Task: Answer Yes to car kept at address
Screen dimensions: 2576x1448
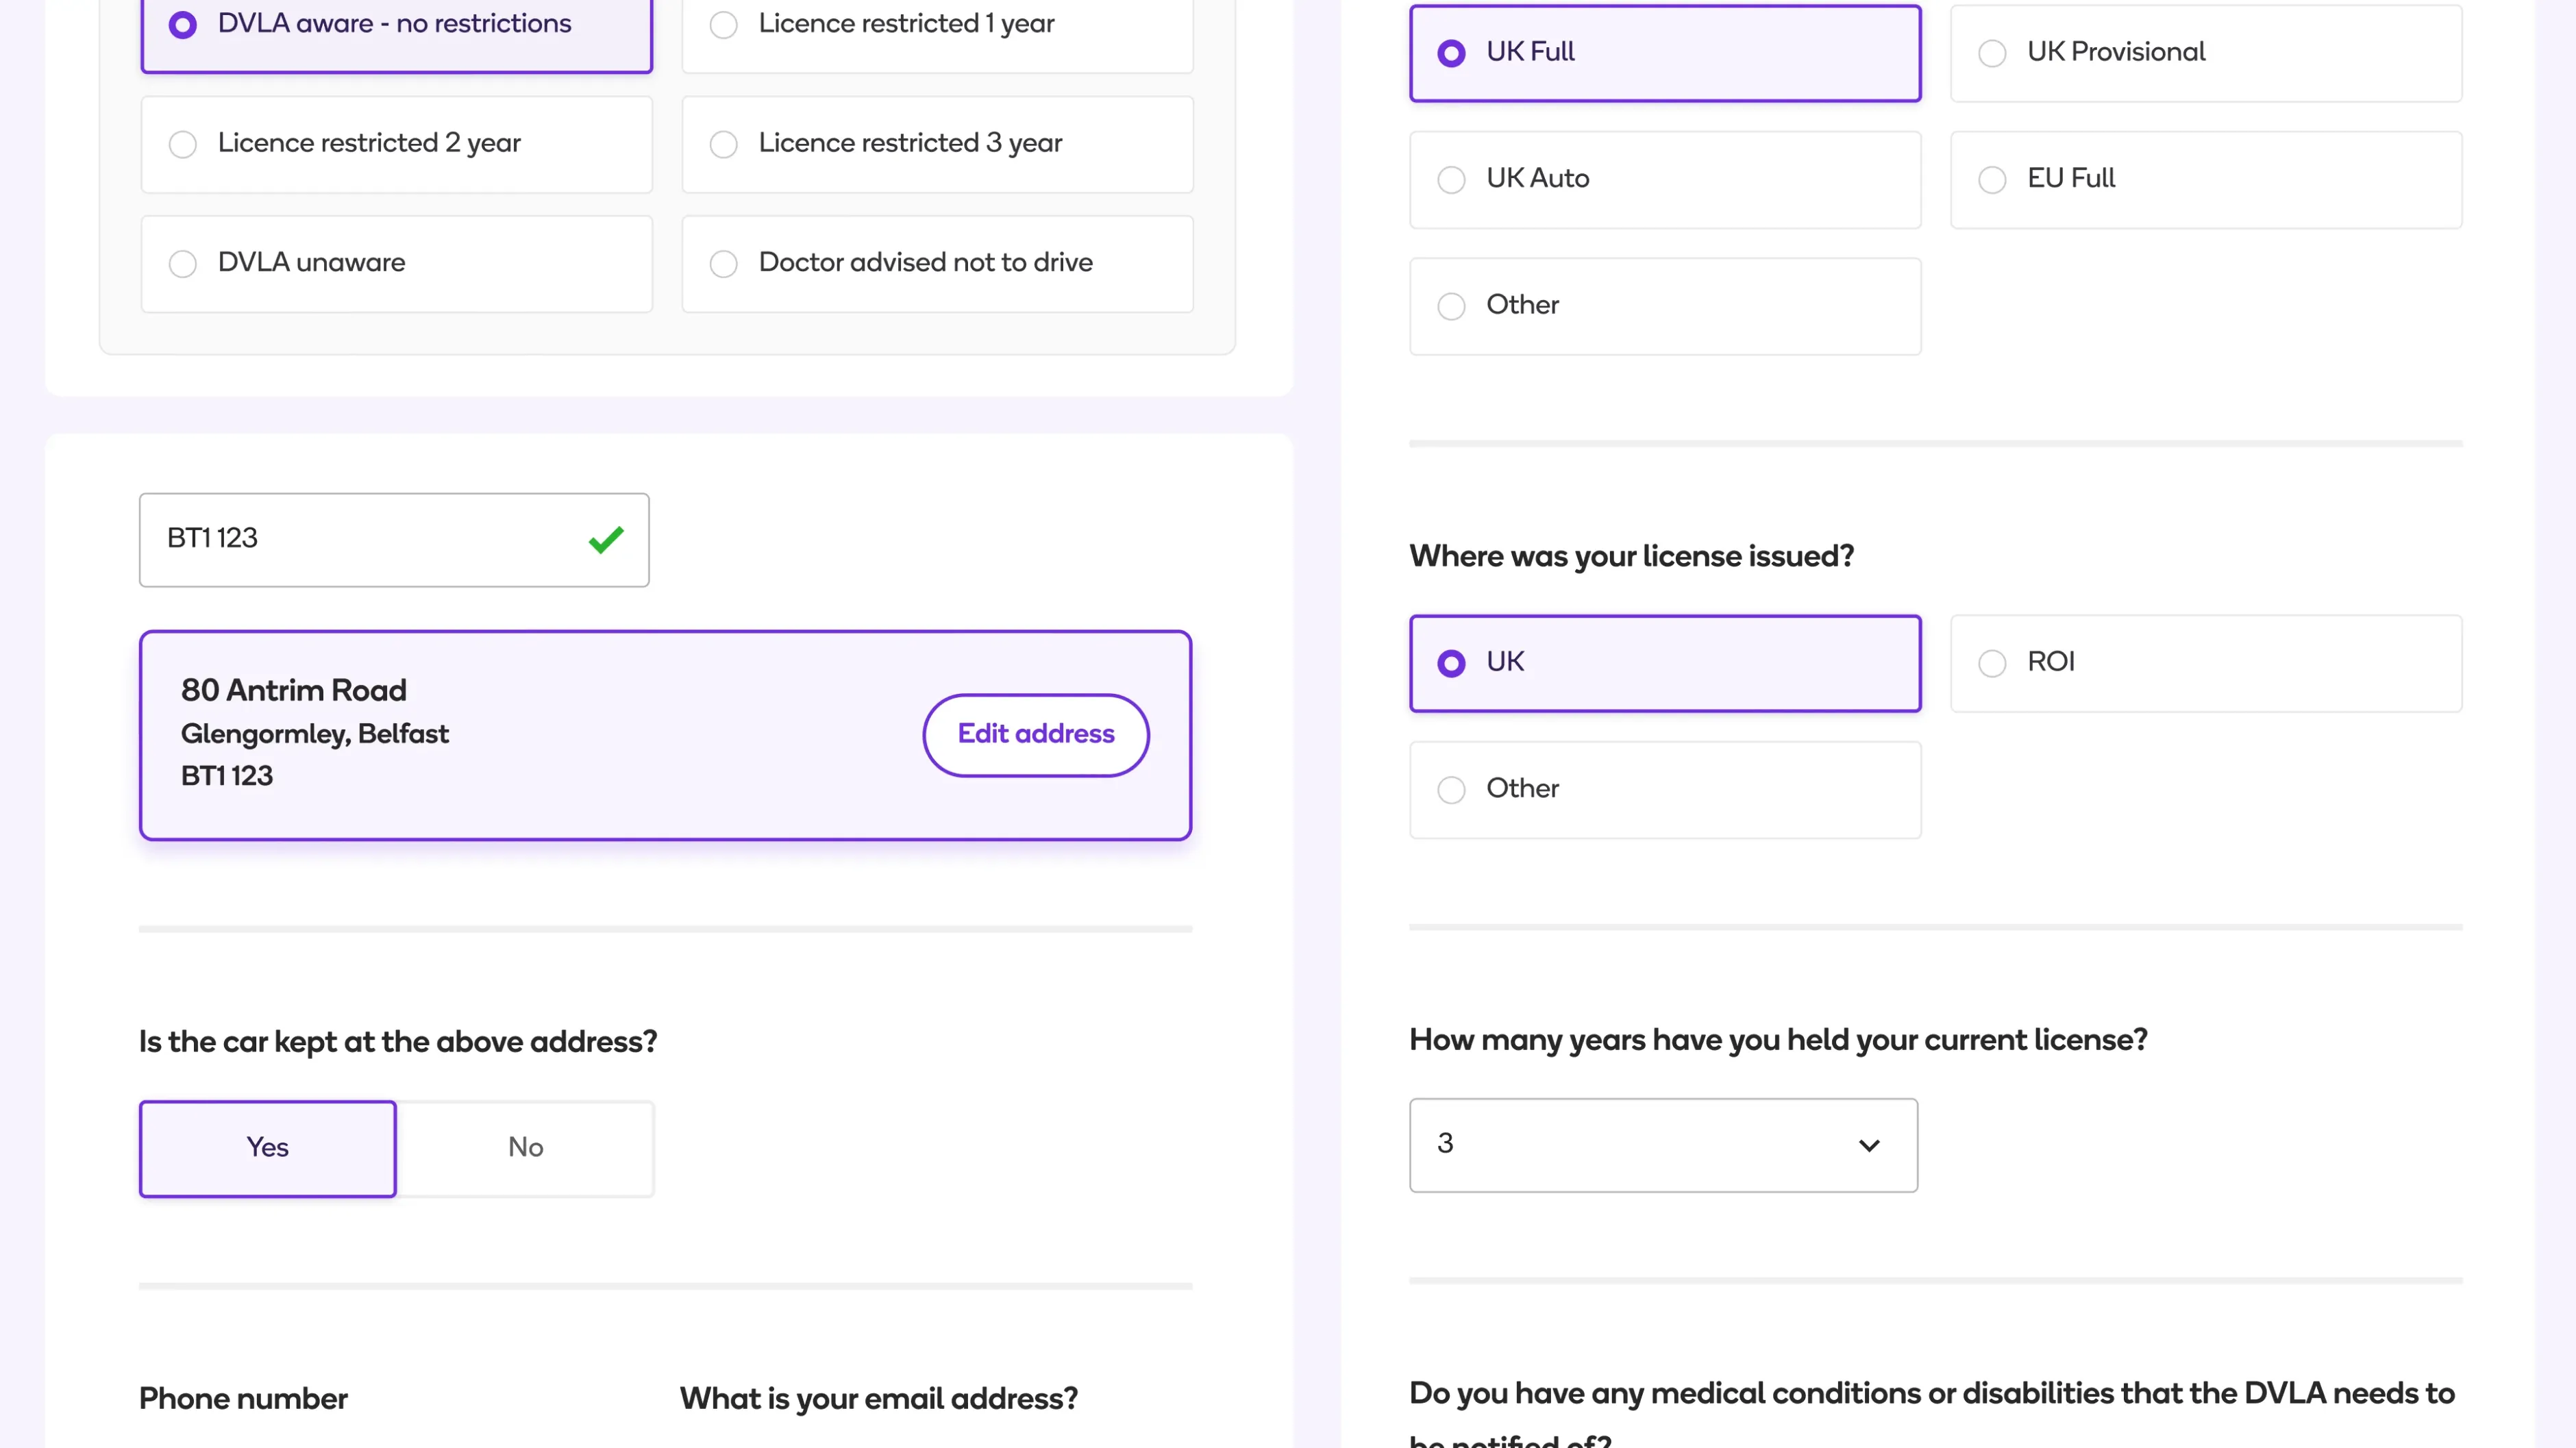Action: [x=267, y=1148]
